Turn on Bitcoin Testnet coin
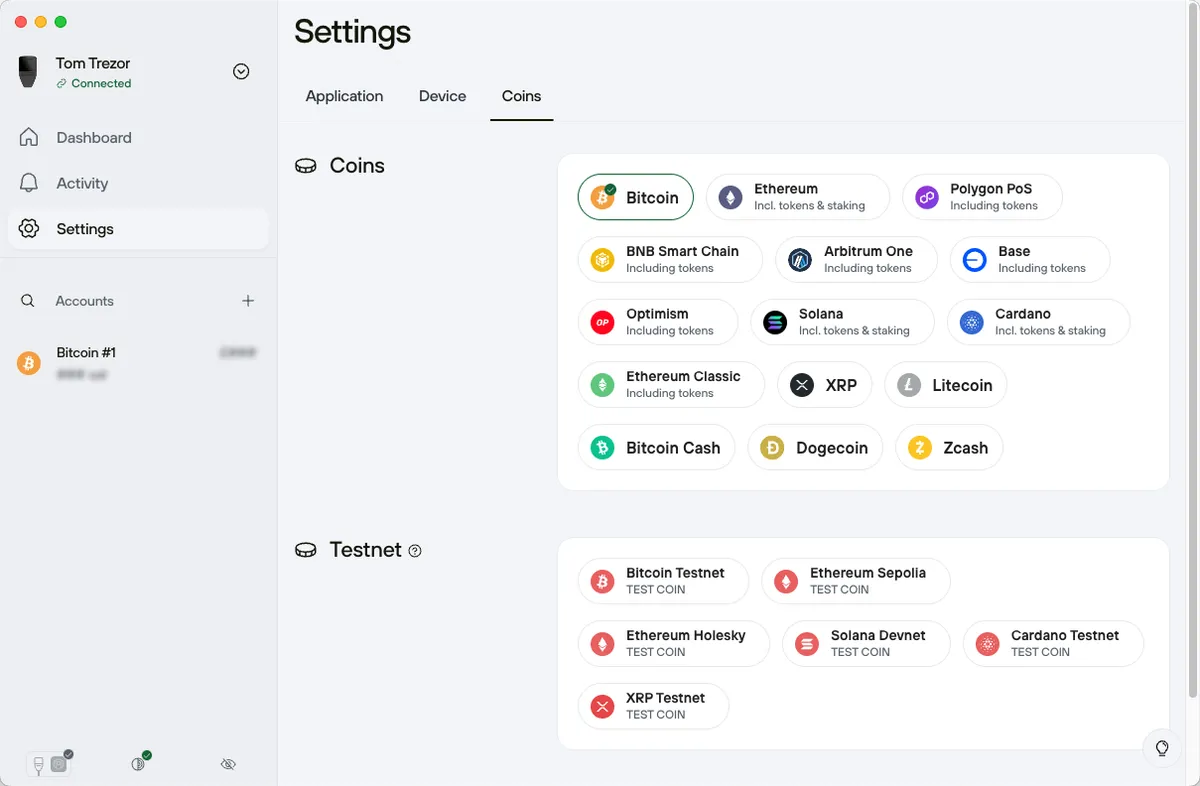The width and height of the screenshot is (1200, 786). [x=663, y=580]
